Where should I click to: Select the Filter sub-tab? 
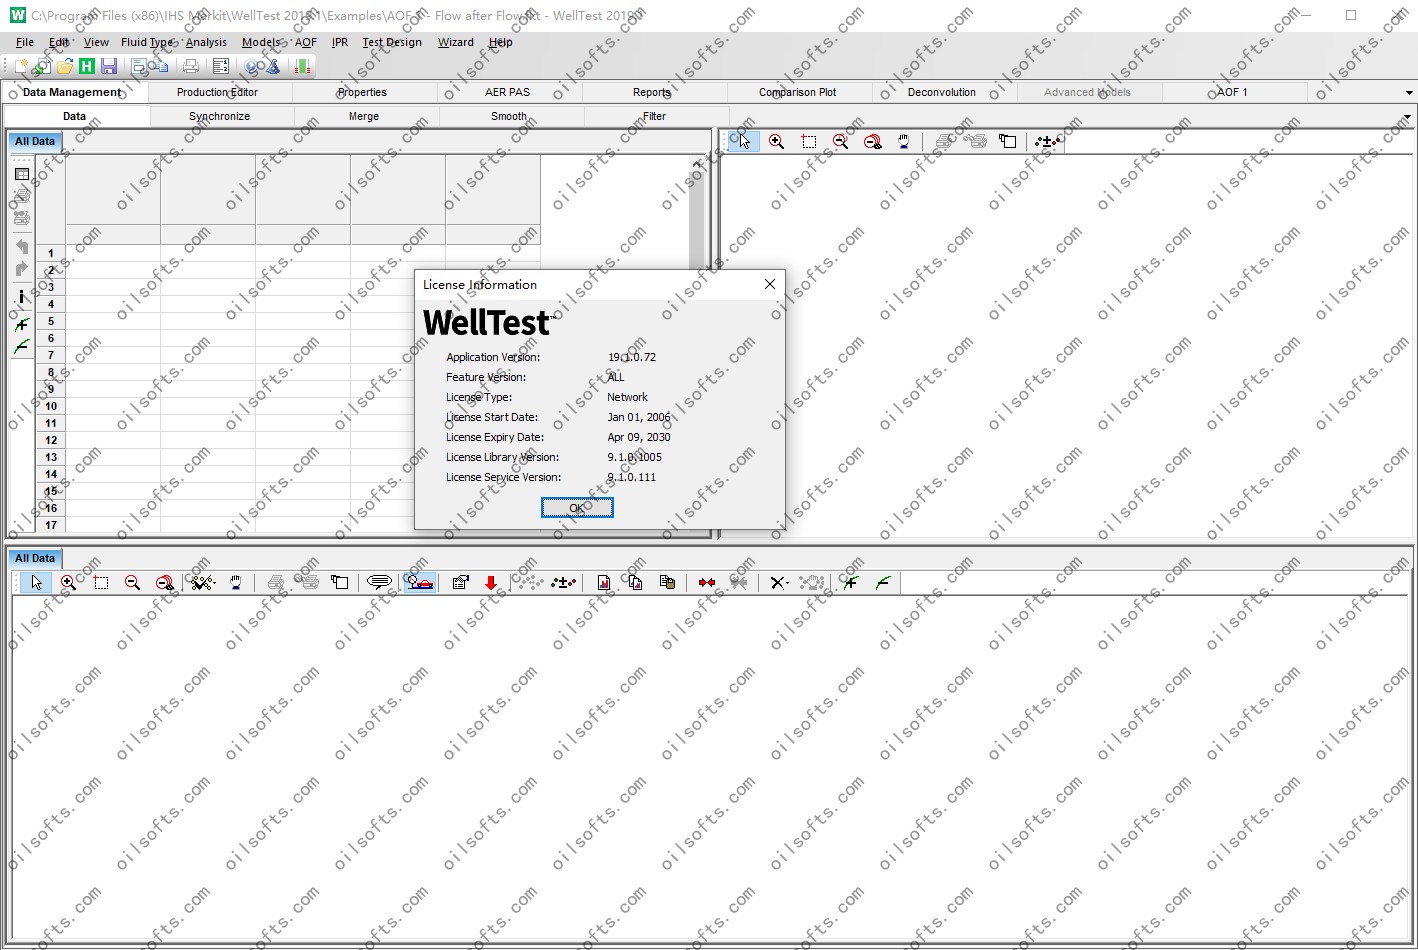(654, 116)
